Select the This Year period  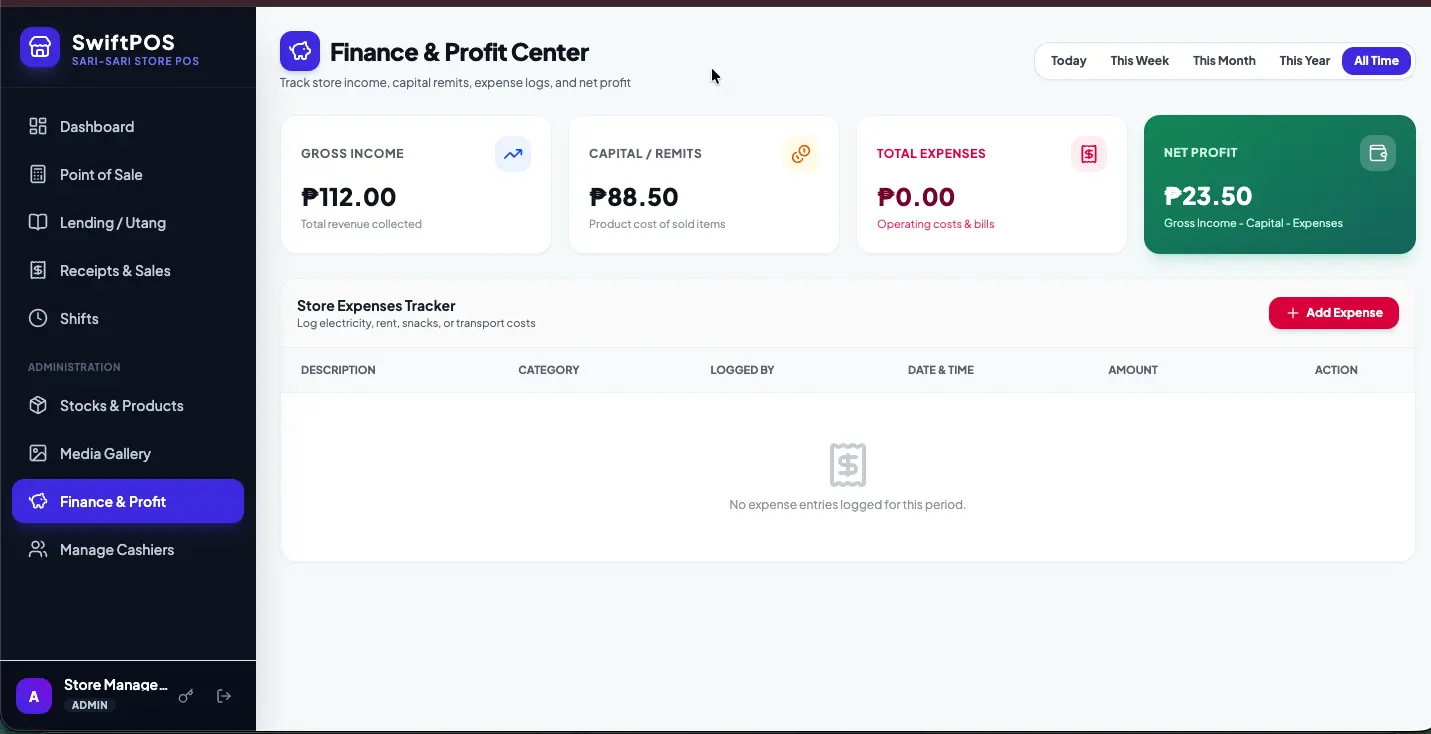[x=1304, y=61]
